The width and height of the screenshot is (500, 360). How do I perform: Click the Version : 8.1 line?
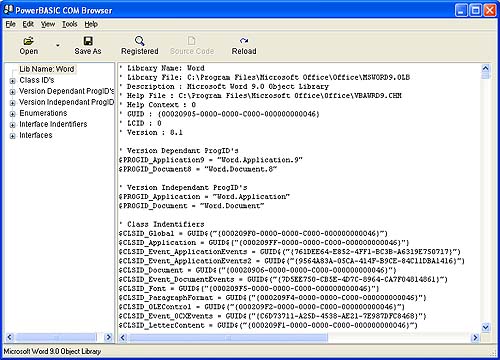pyautogui.click(x=151, y=132)
